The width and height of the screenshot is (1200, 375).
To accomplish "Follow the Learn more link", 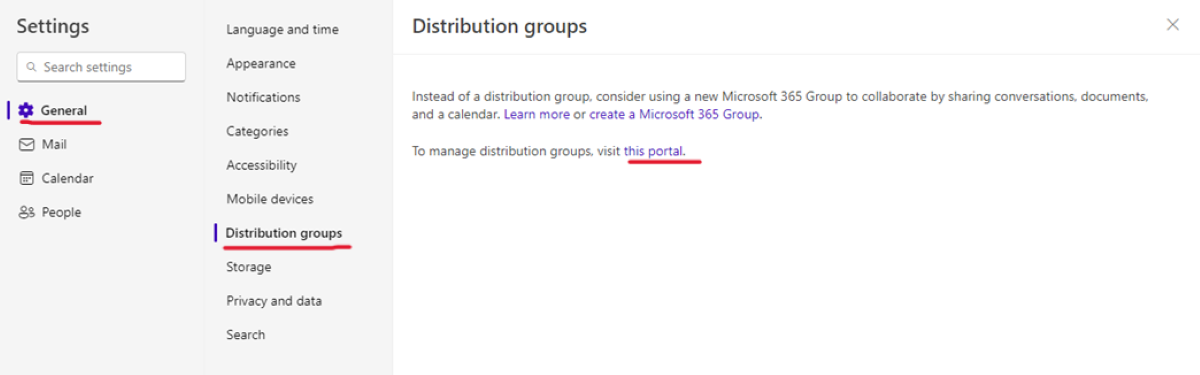I will pos(536,114).
